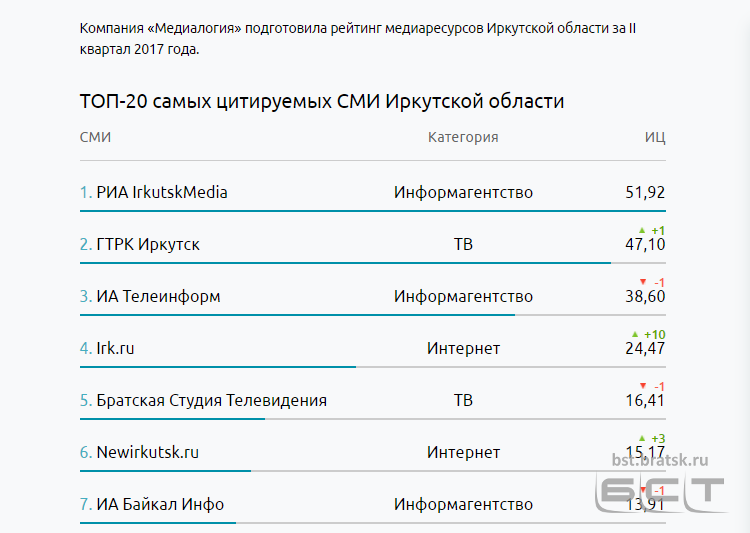750x533 pixels.
Task: Click the index value 47,10
Action: 645,244
